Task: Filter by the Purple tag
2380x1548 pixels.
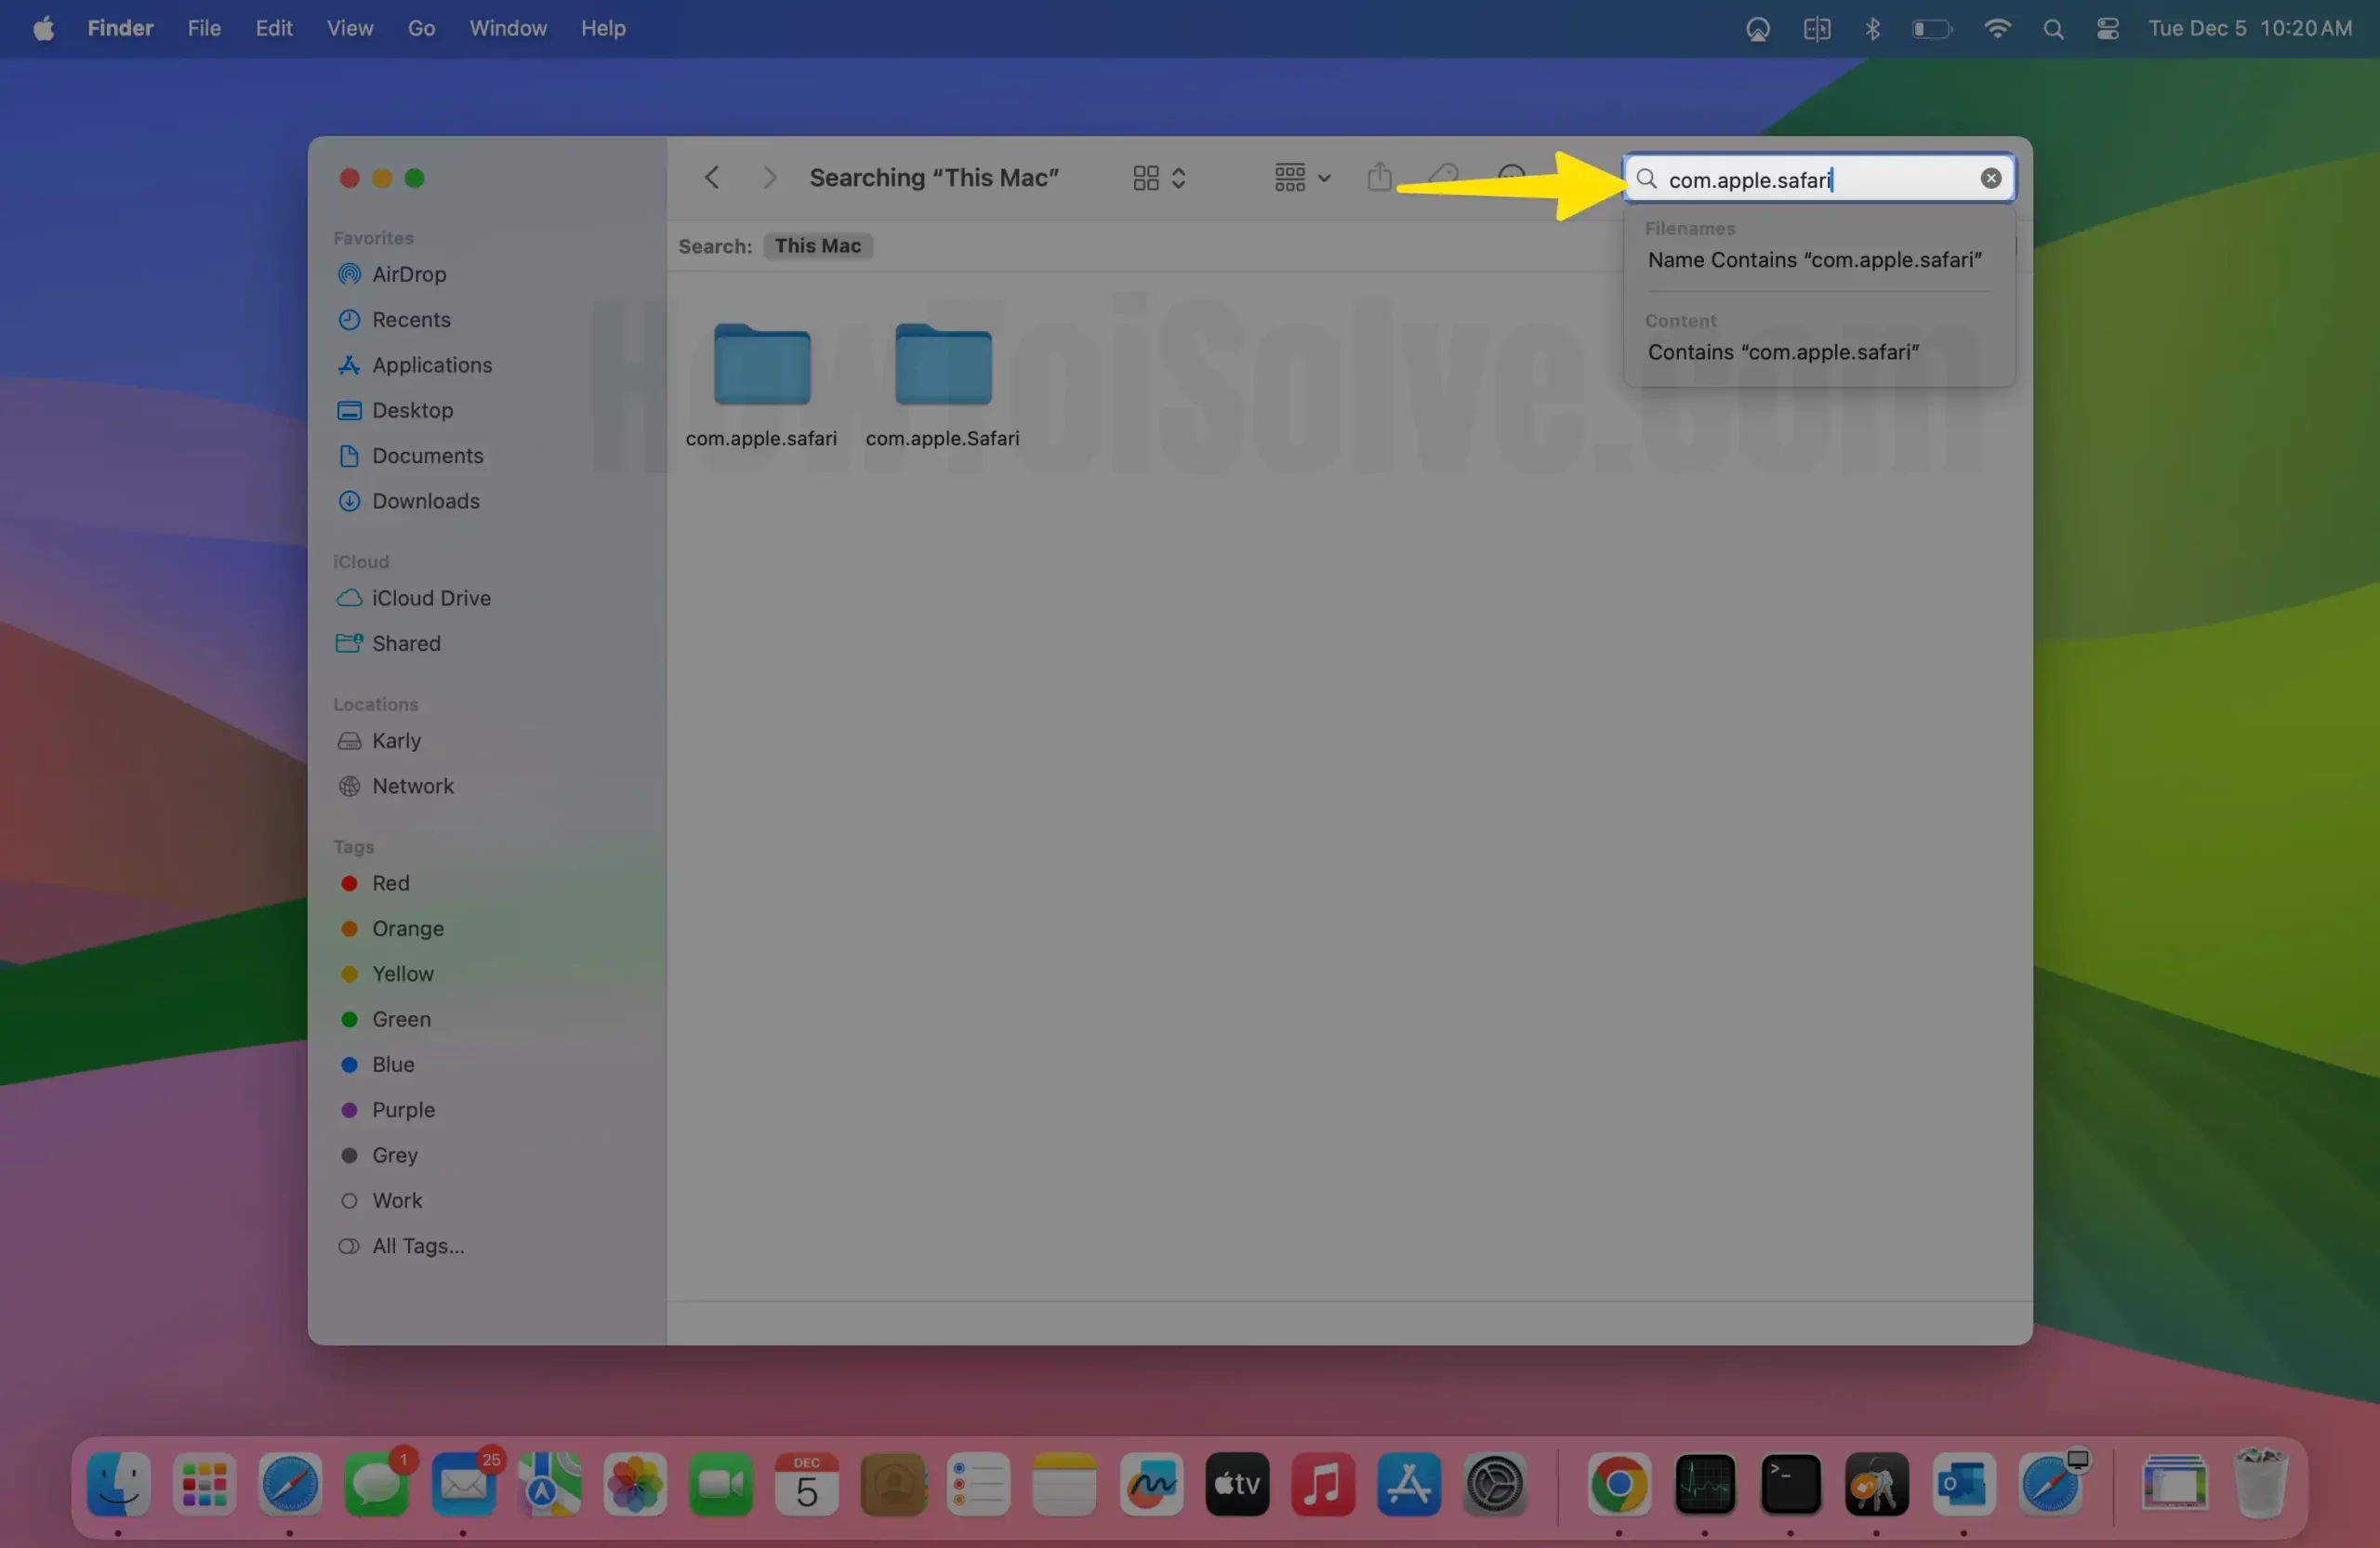Action: pos(388,1110)
